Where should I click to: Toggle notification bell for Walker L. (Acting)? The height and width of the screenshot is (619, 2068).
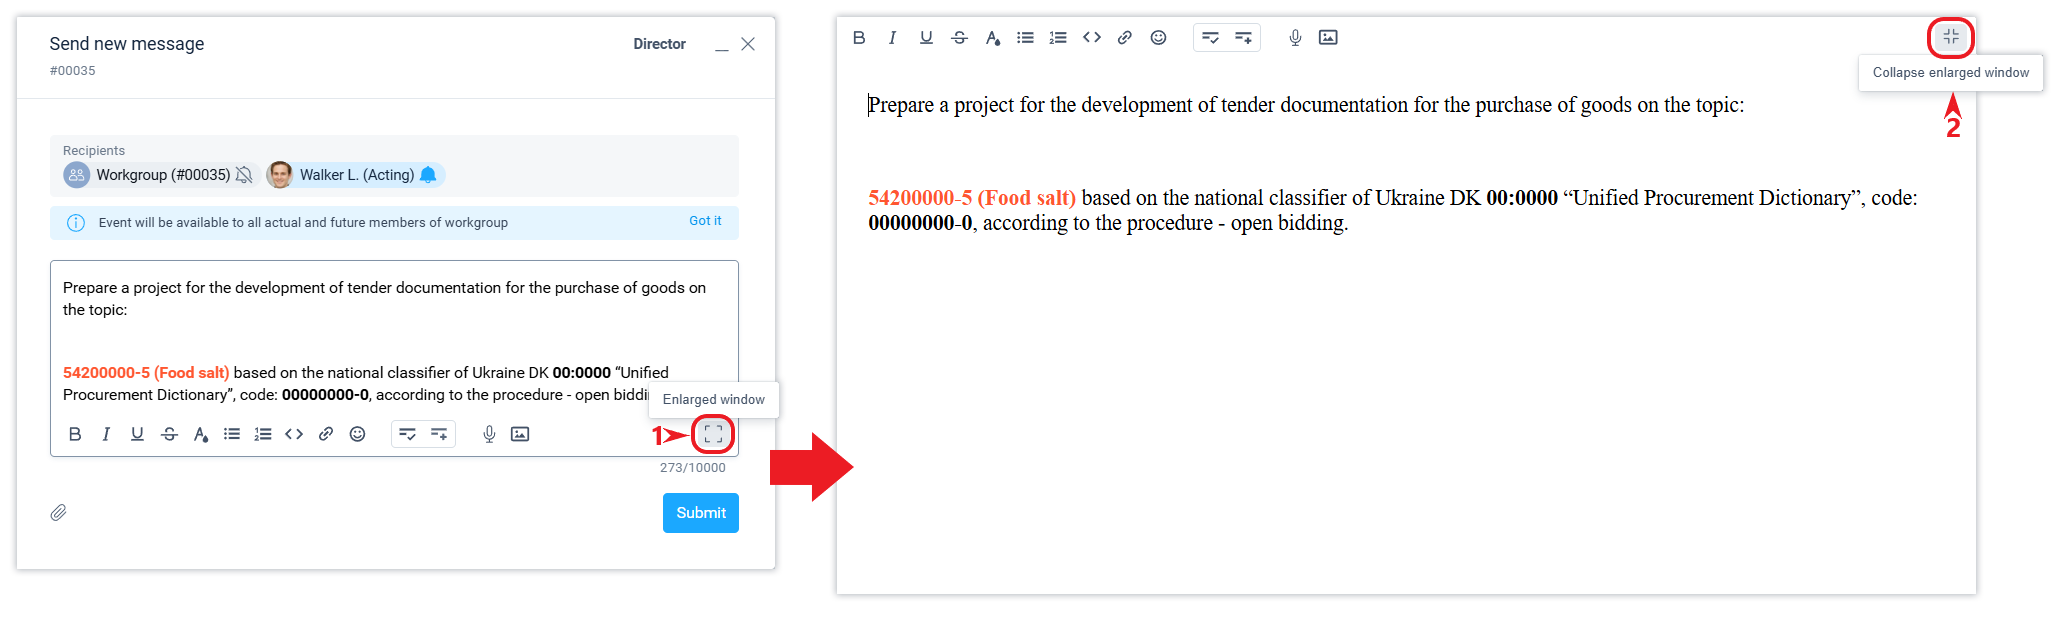point(428,175)
